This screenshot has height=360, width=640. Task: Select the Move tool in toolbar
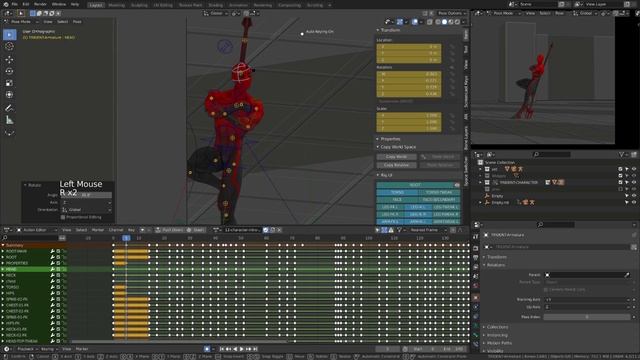pyautogui.click(x=9, y=60)
